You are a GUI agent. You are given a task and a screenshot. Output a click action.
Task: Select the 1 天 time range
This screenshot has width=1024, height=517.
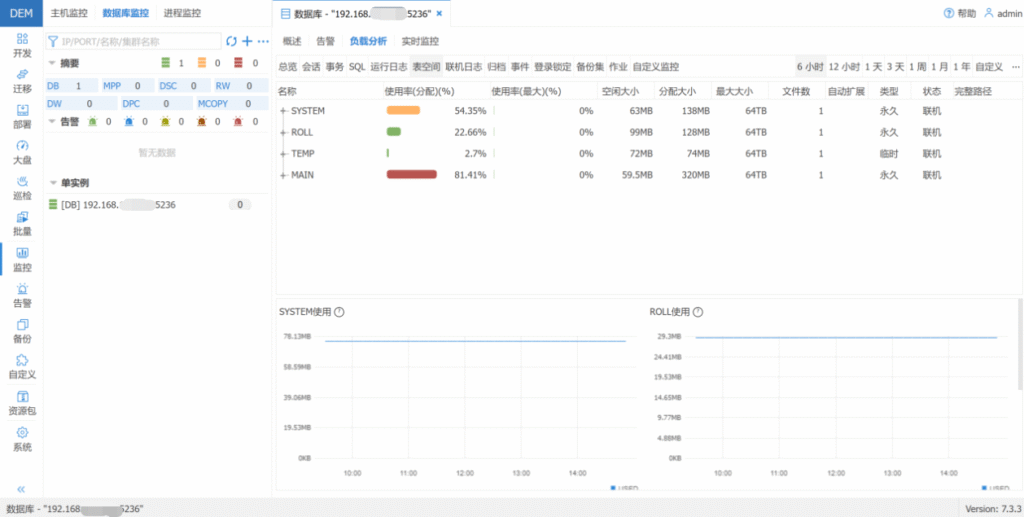(873, 67)
